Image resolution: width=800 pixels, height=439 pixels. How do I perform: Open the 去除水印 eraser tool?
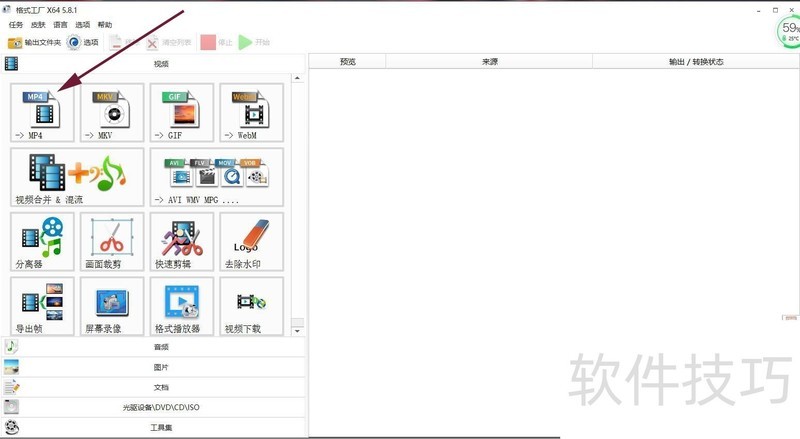click(252, 242)
